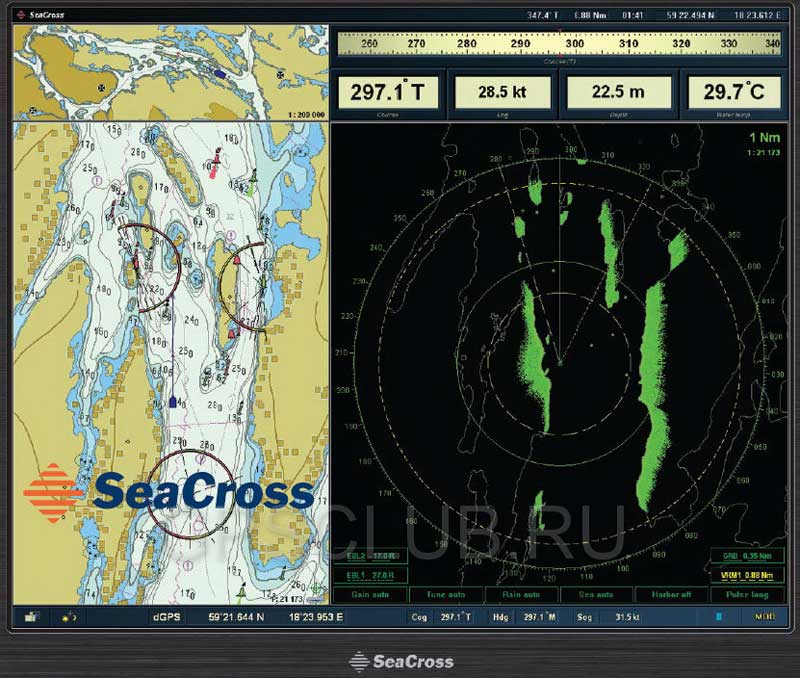
Task: Click the 0.88 Nm distance in top bar
Action: pos(590,15)
